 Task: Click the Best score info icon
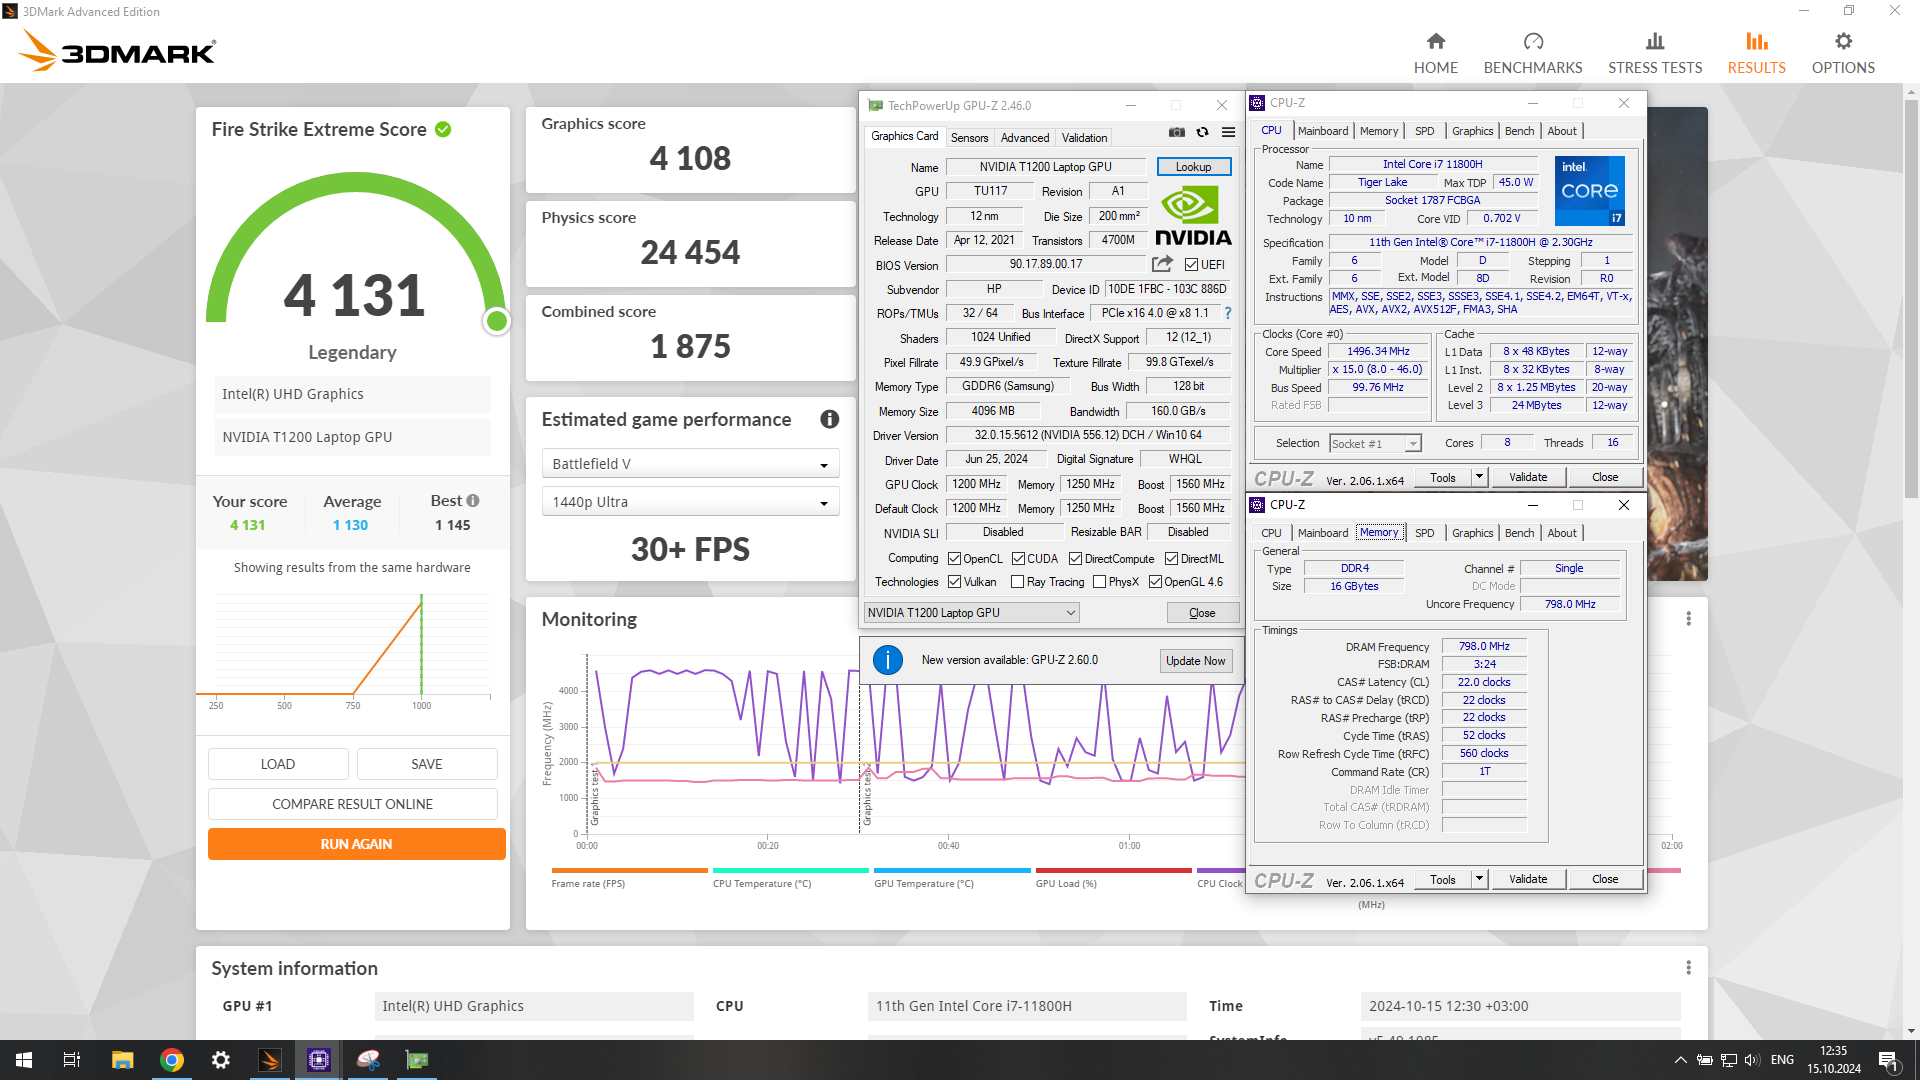[x=473, y=501]
